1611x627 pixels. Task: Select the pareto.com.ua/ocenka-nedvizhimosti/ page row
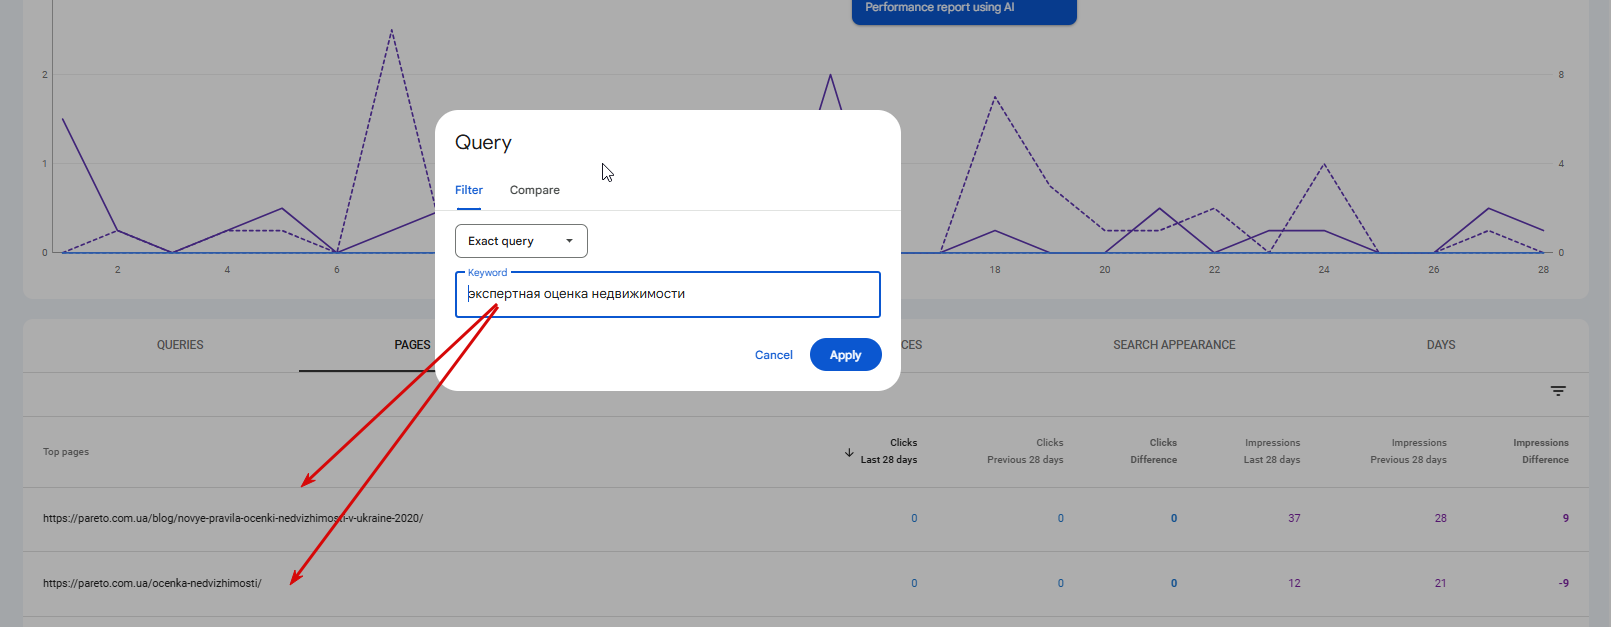[152, 583]
